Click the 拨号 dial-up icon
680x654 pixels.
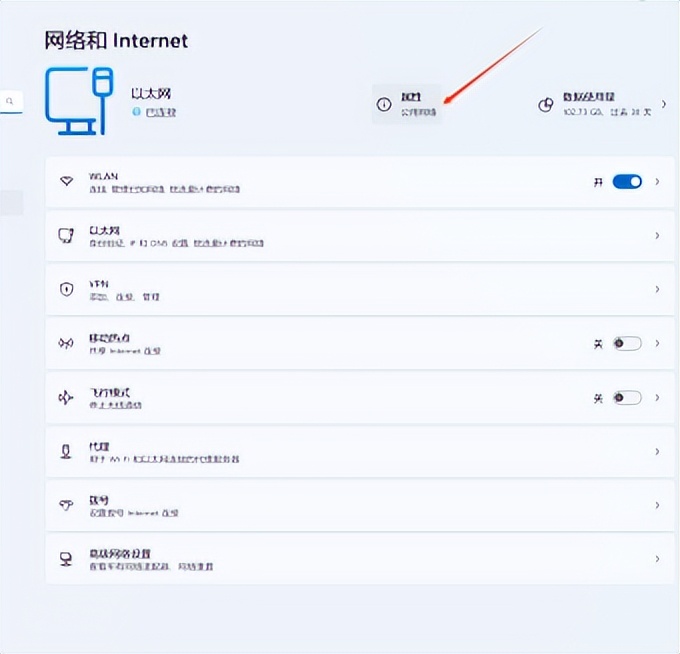click(x=67, y=505)
